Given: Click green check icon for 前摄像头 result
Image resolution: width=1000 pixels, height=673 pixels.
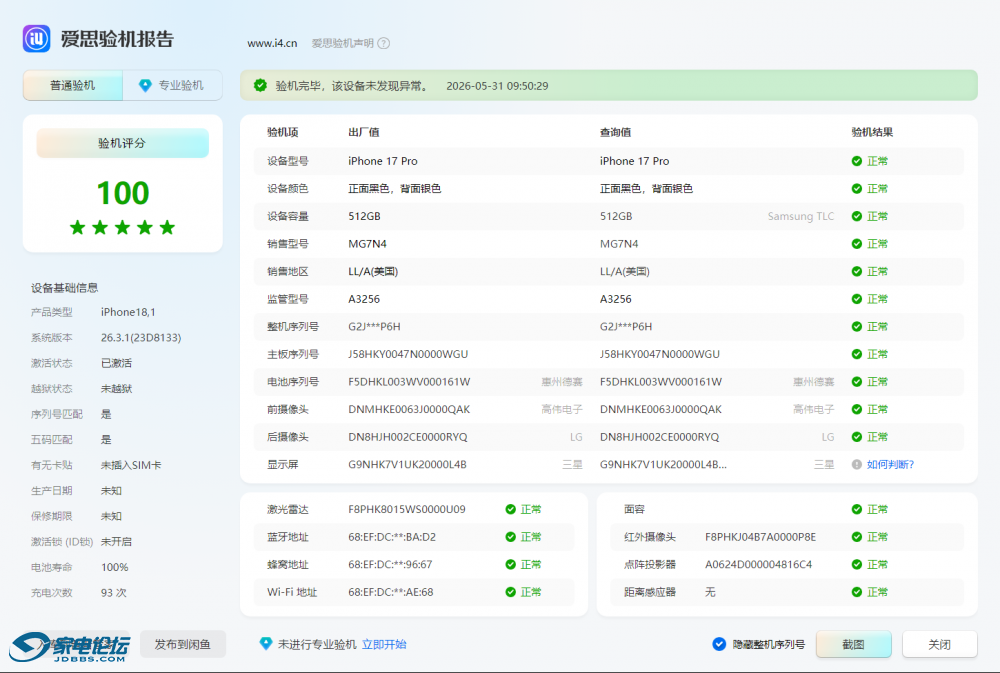Looking at the screenshot, I should point(857,410).
